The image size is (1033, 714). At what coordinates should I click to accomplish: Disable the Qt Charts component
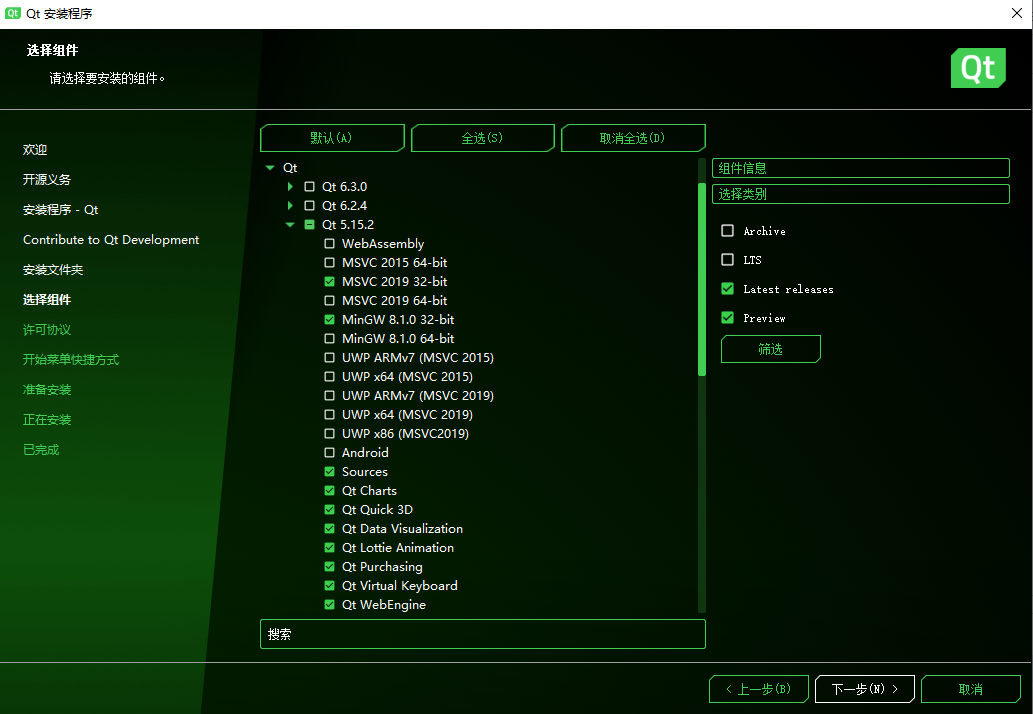point(330,490)
